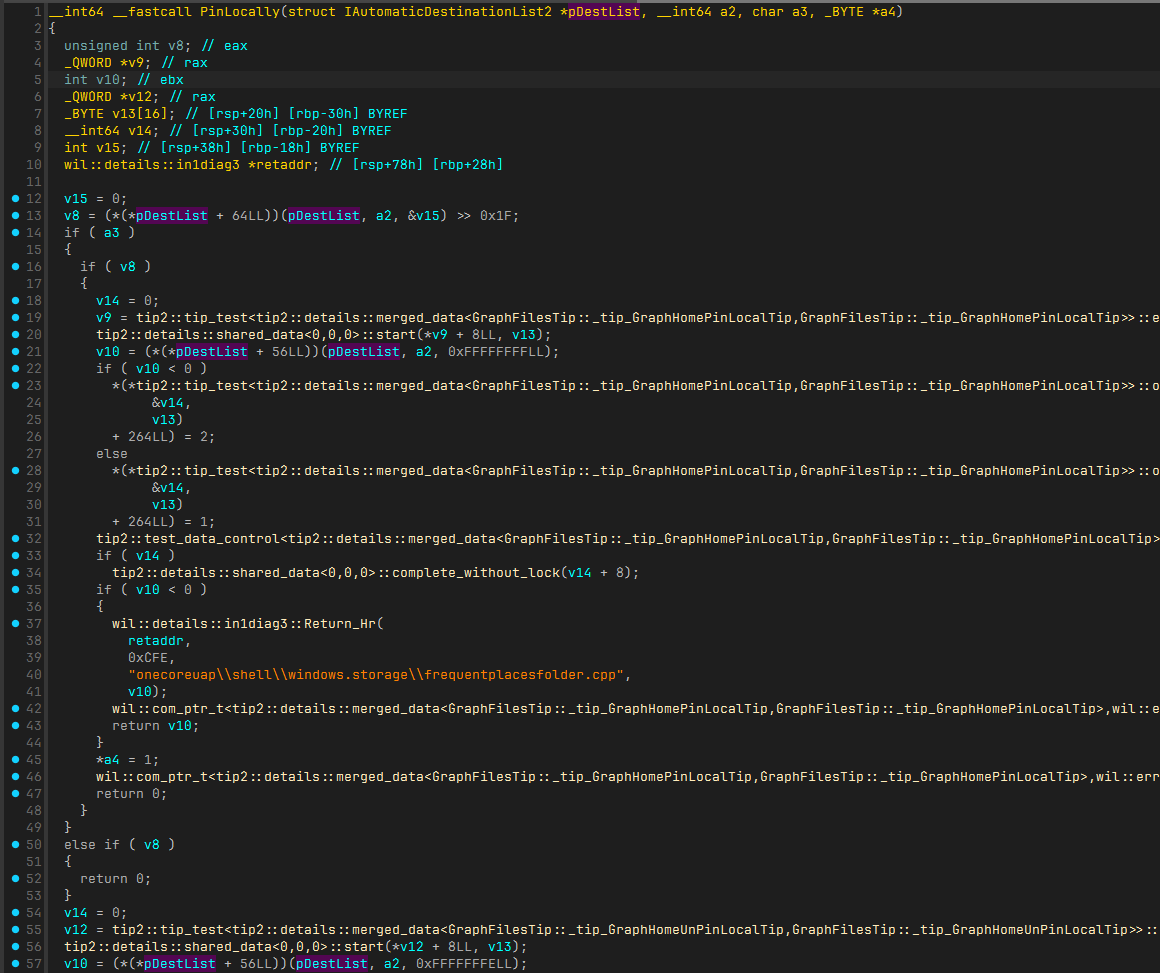Click breakpoint marker beside line 43
The image size is (1160, 973).
[15, 726]
